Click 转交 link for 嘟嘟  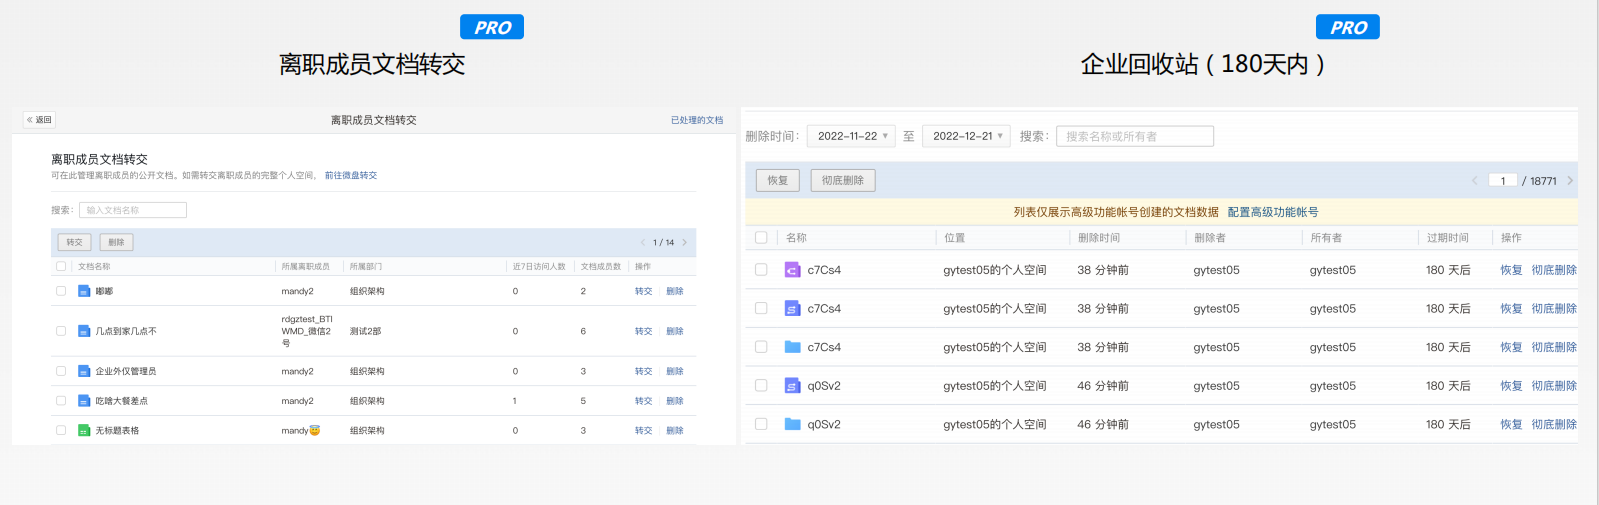[643, 291]
